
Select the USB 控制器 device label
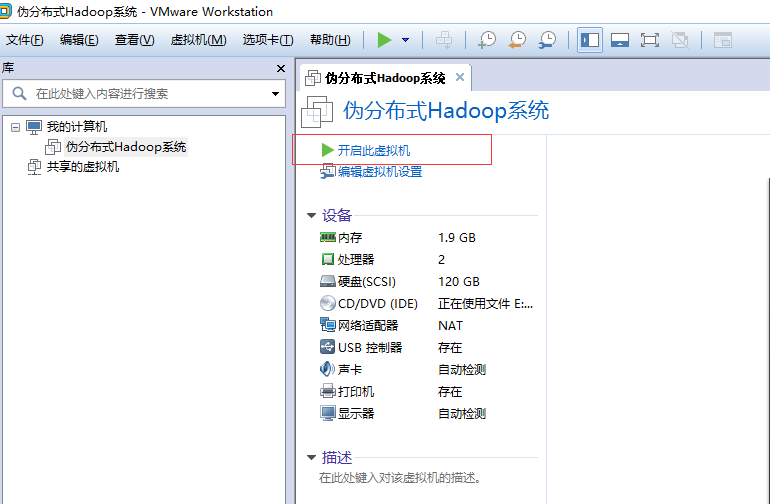pyautogui.click(x=370, y=347)
